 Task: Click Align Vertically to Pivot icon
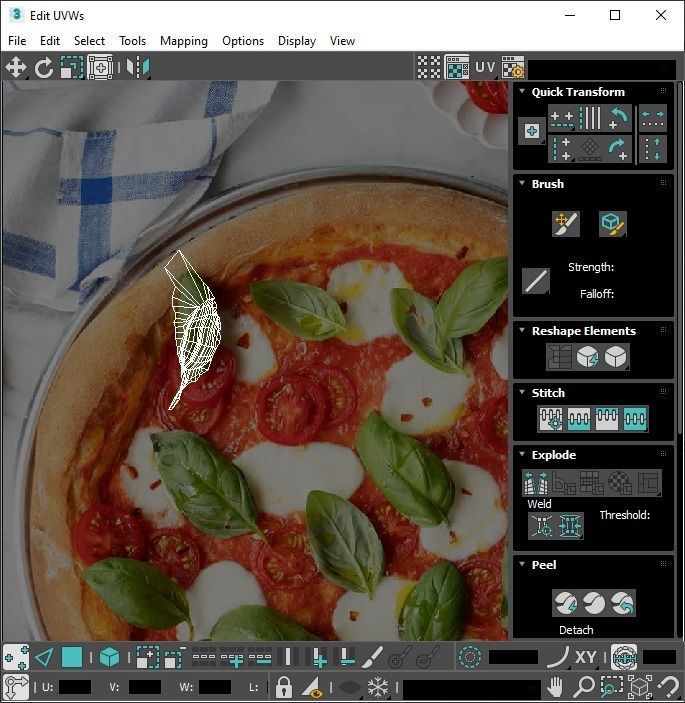[x=562, y=149]
